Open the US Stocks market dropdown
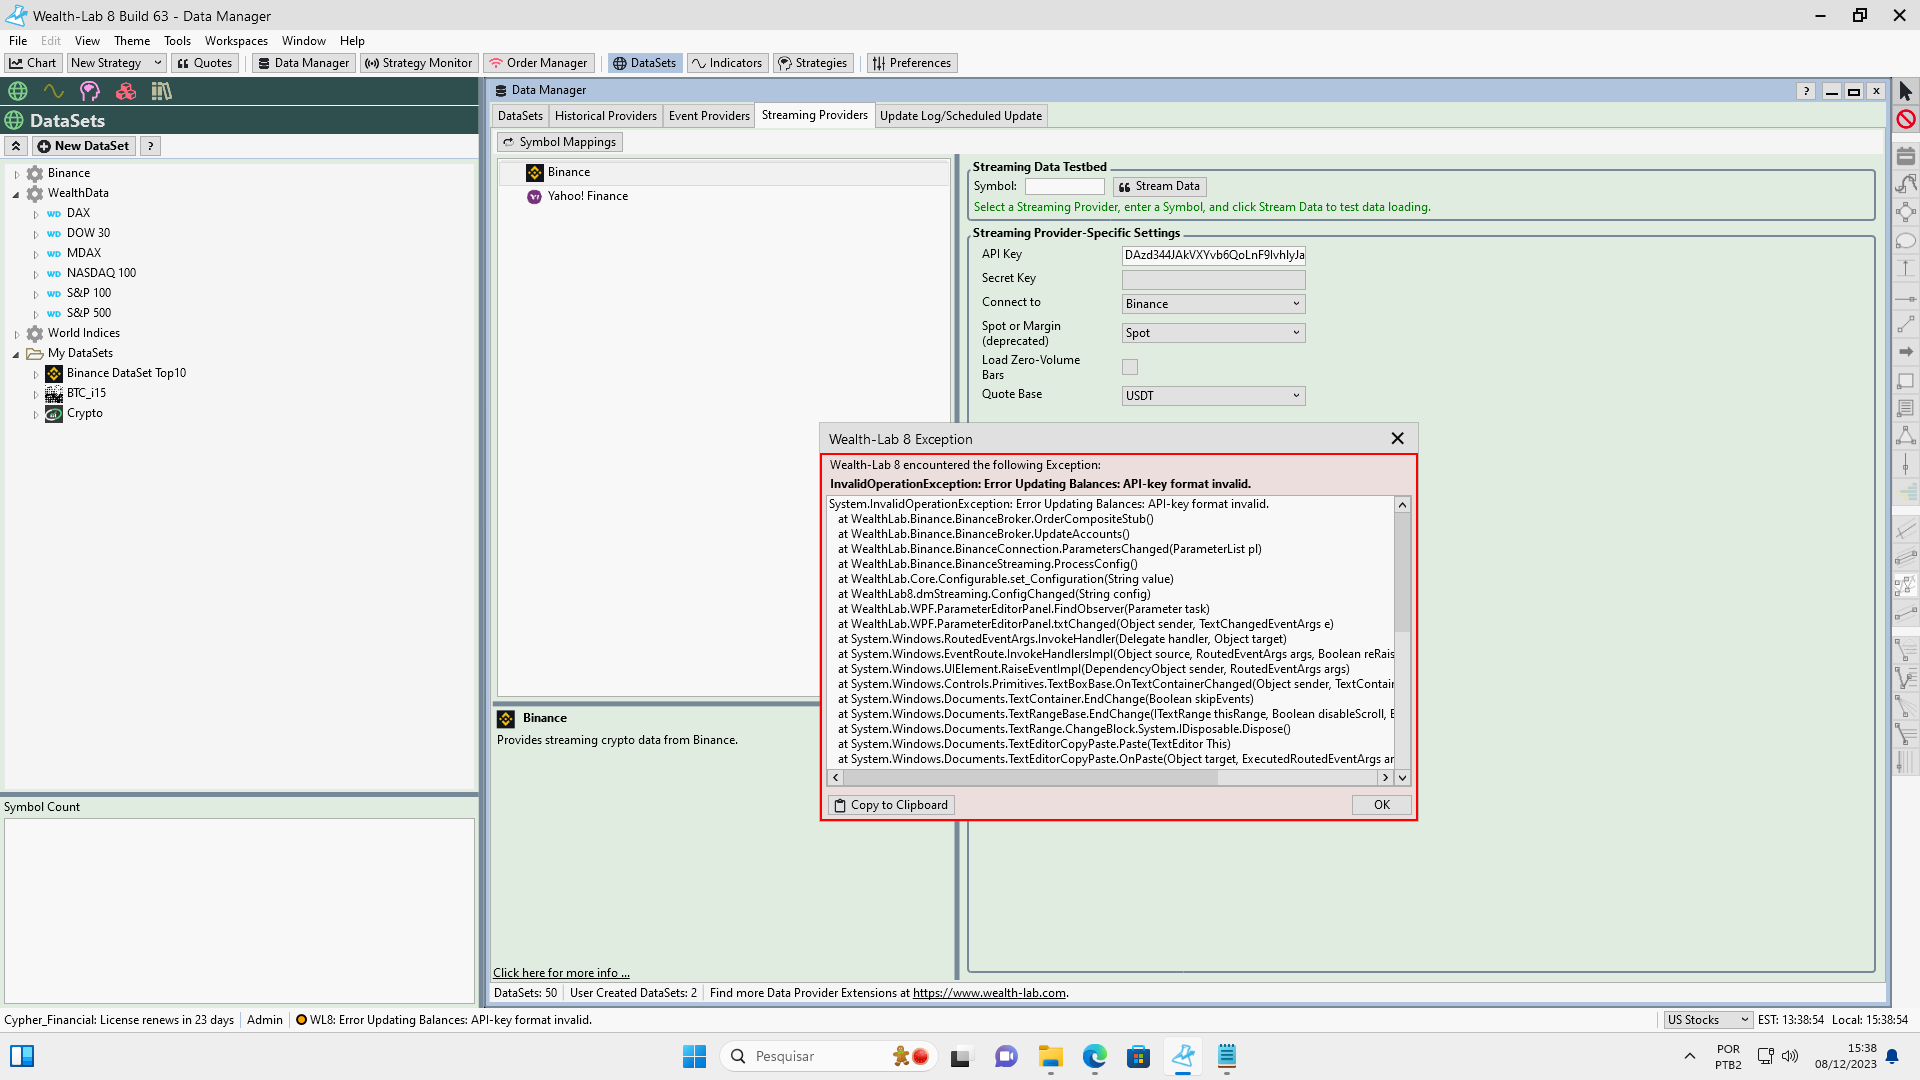 coord(1707,1020)
